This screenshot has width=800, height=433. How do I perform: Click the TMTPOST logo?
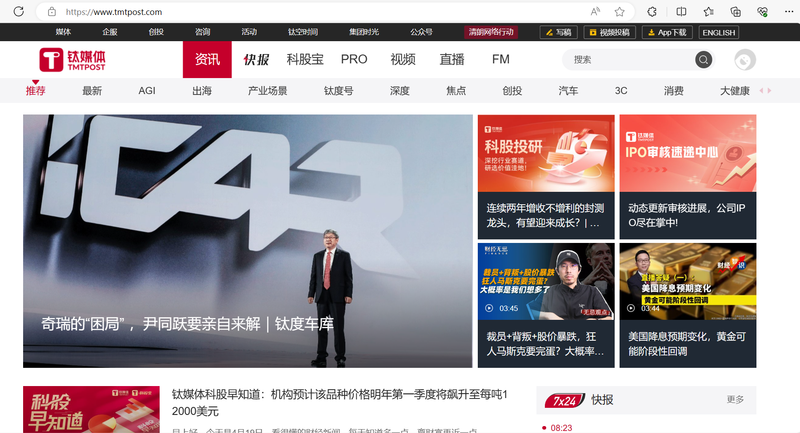click(x=72, y=60)
